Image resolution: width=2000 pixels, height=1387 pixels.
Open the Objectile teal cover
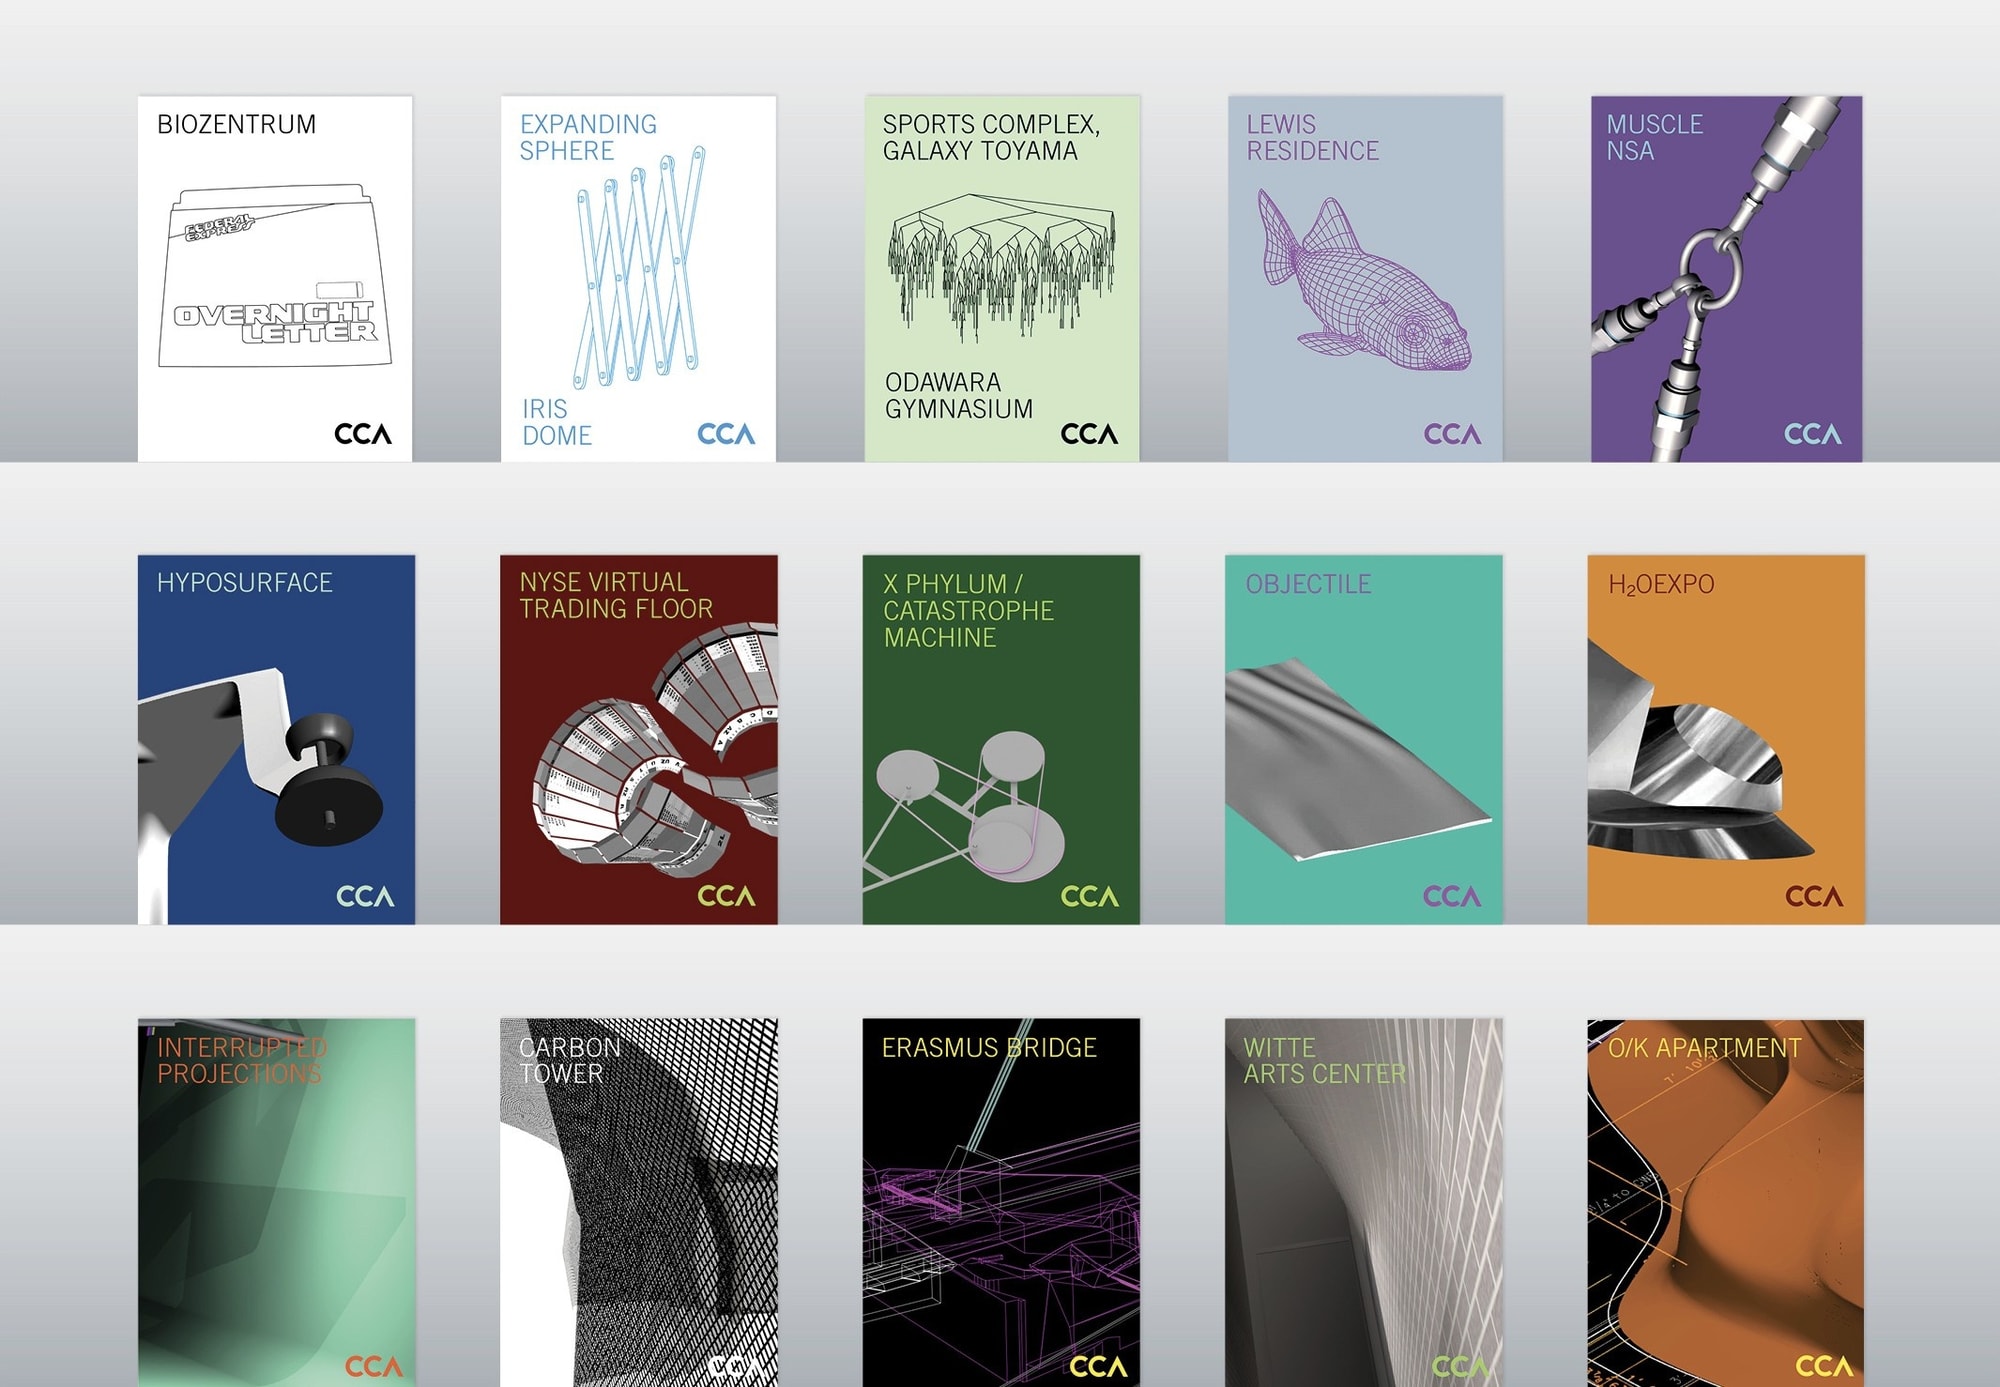[1364, 740]
